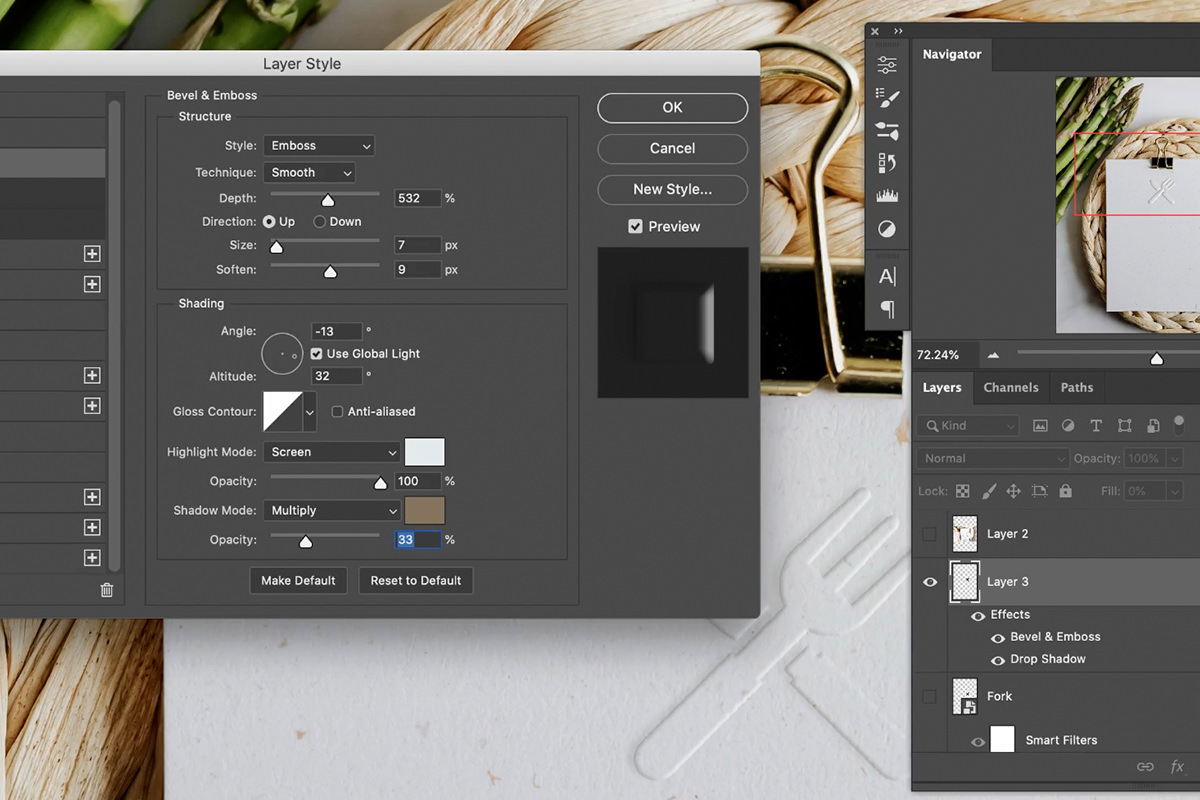Open the Properties panel icon
The width and height of the screenshot is (1200, 800).
(887, 63)
